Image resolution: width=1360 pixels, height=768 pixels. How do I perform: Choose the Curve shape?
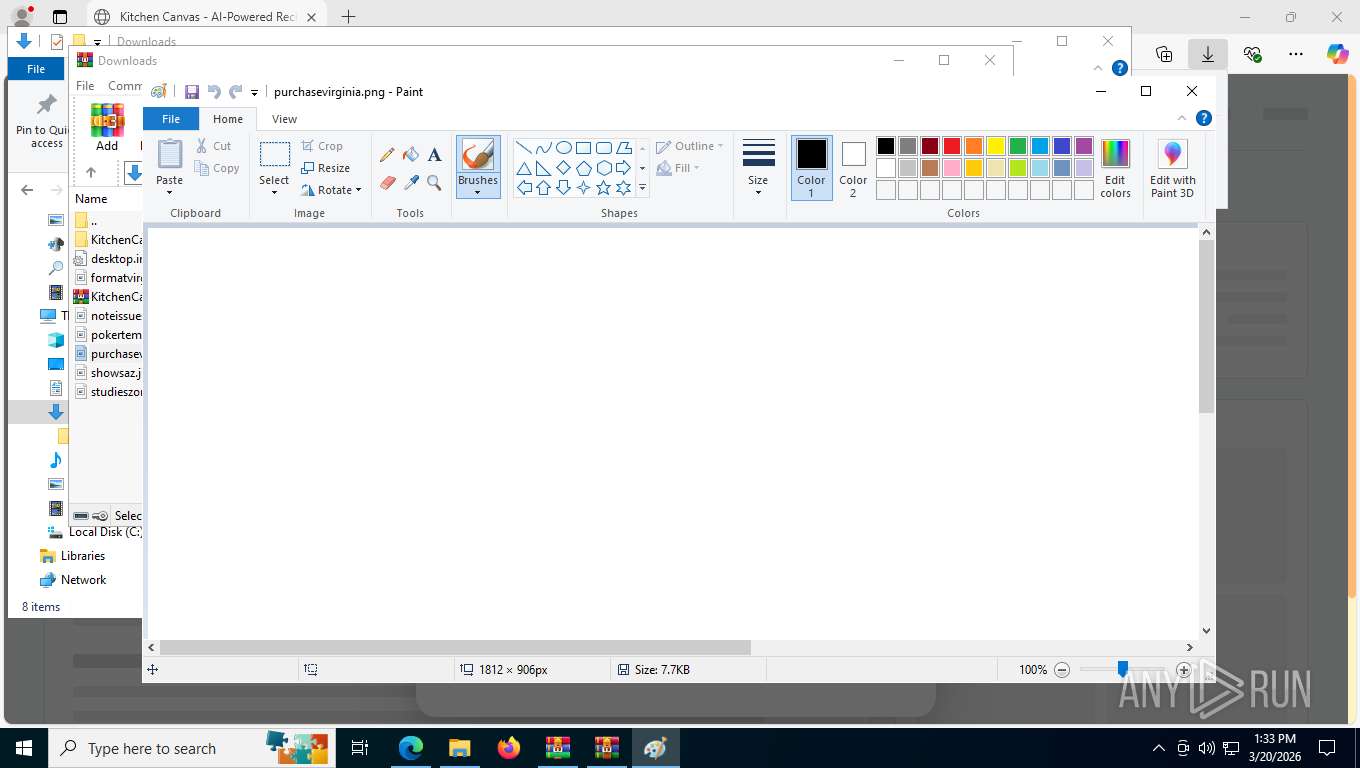tap(544, 147)
